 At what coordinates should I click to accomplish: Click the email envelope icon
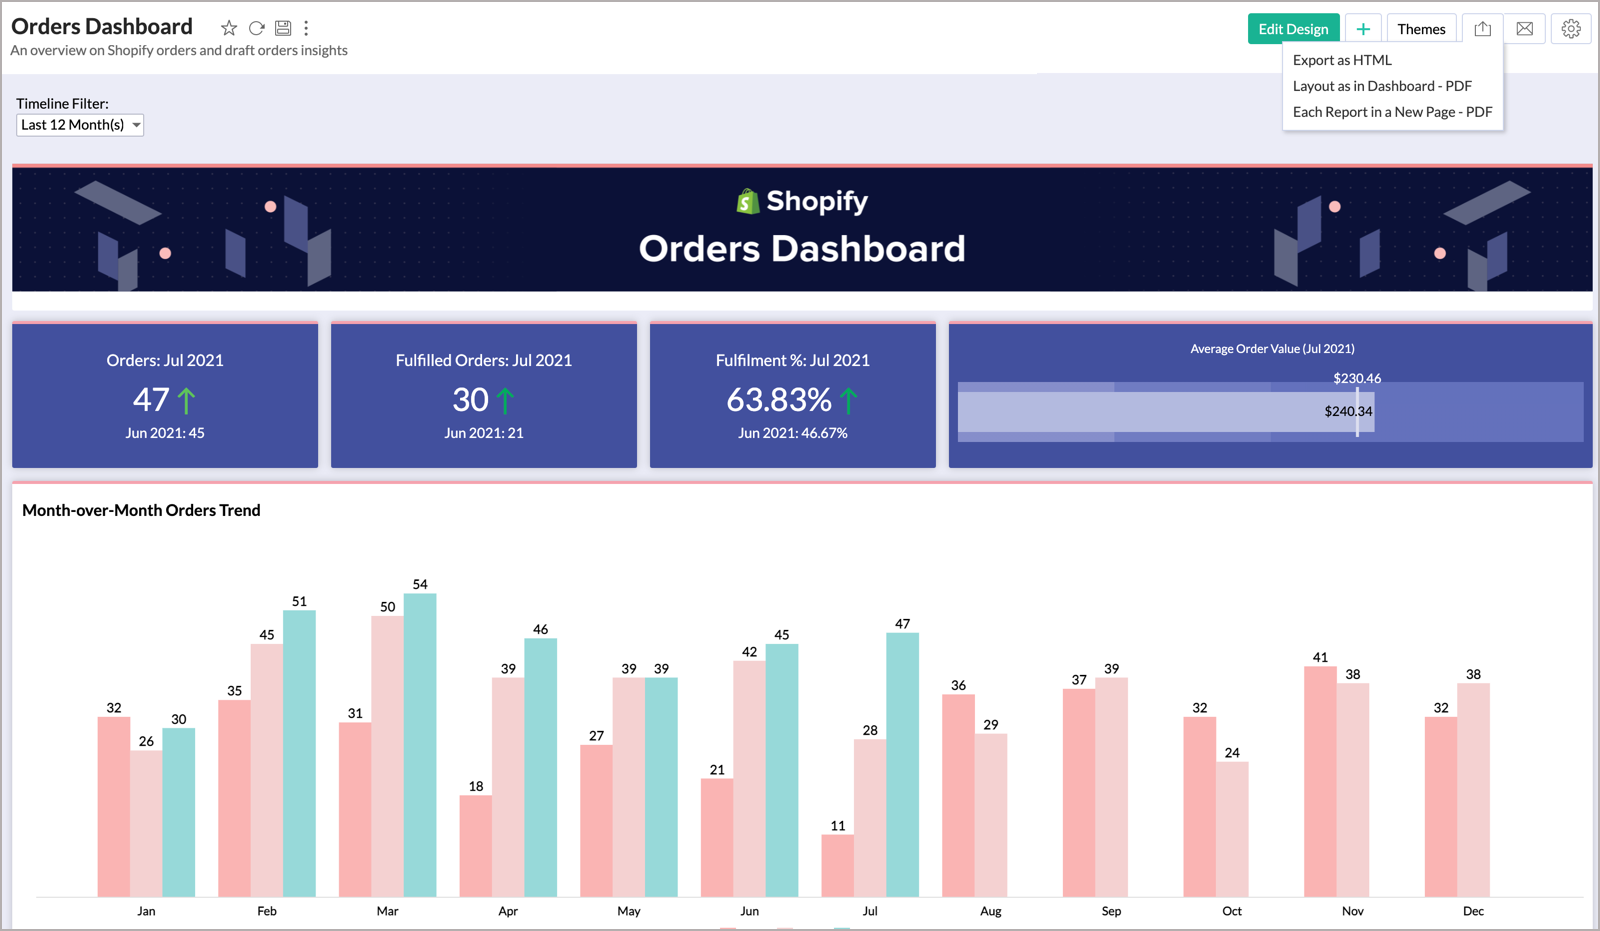[1524, 29]
